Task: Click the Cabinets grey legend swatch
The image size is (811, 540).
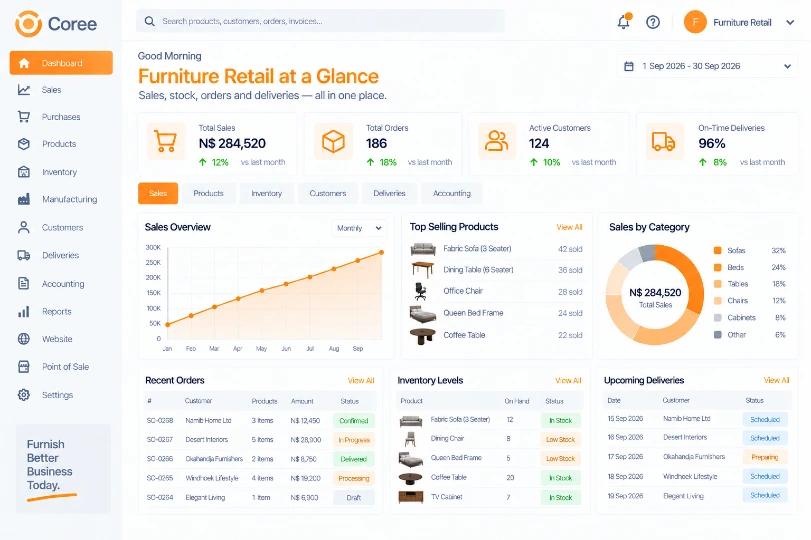Action: pyautogui.click(x=718, y=318)
